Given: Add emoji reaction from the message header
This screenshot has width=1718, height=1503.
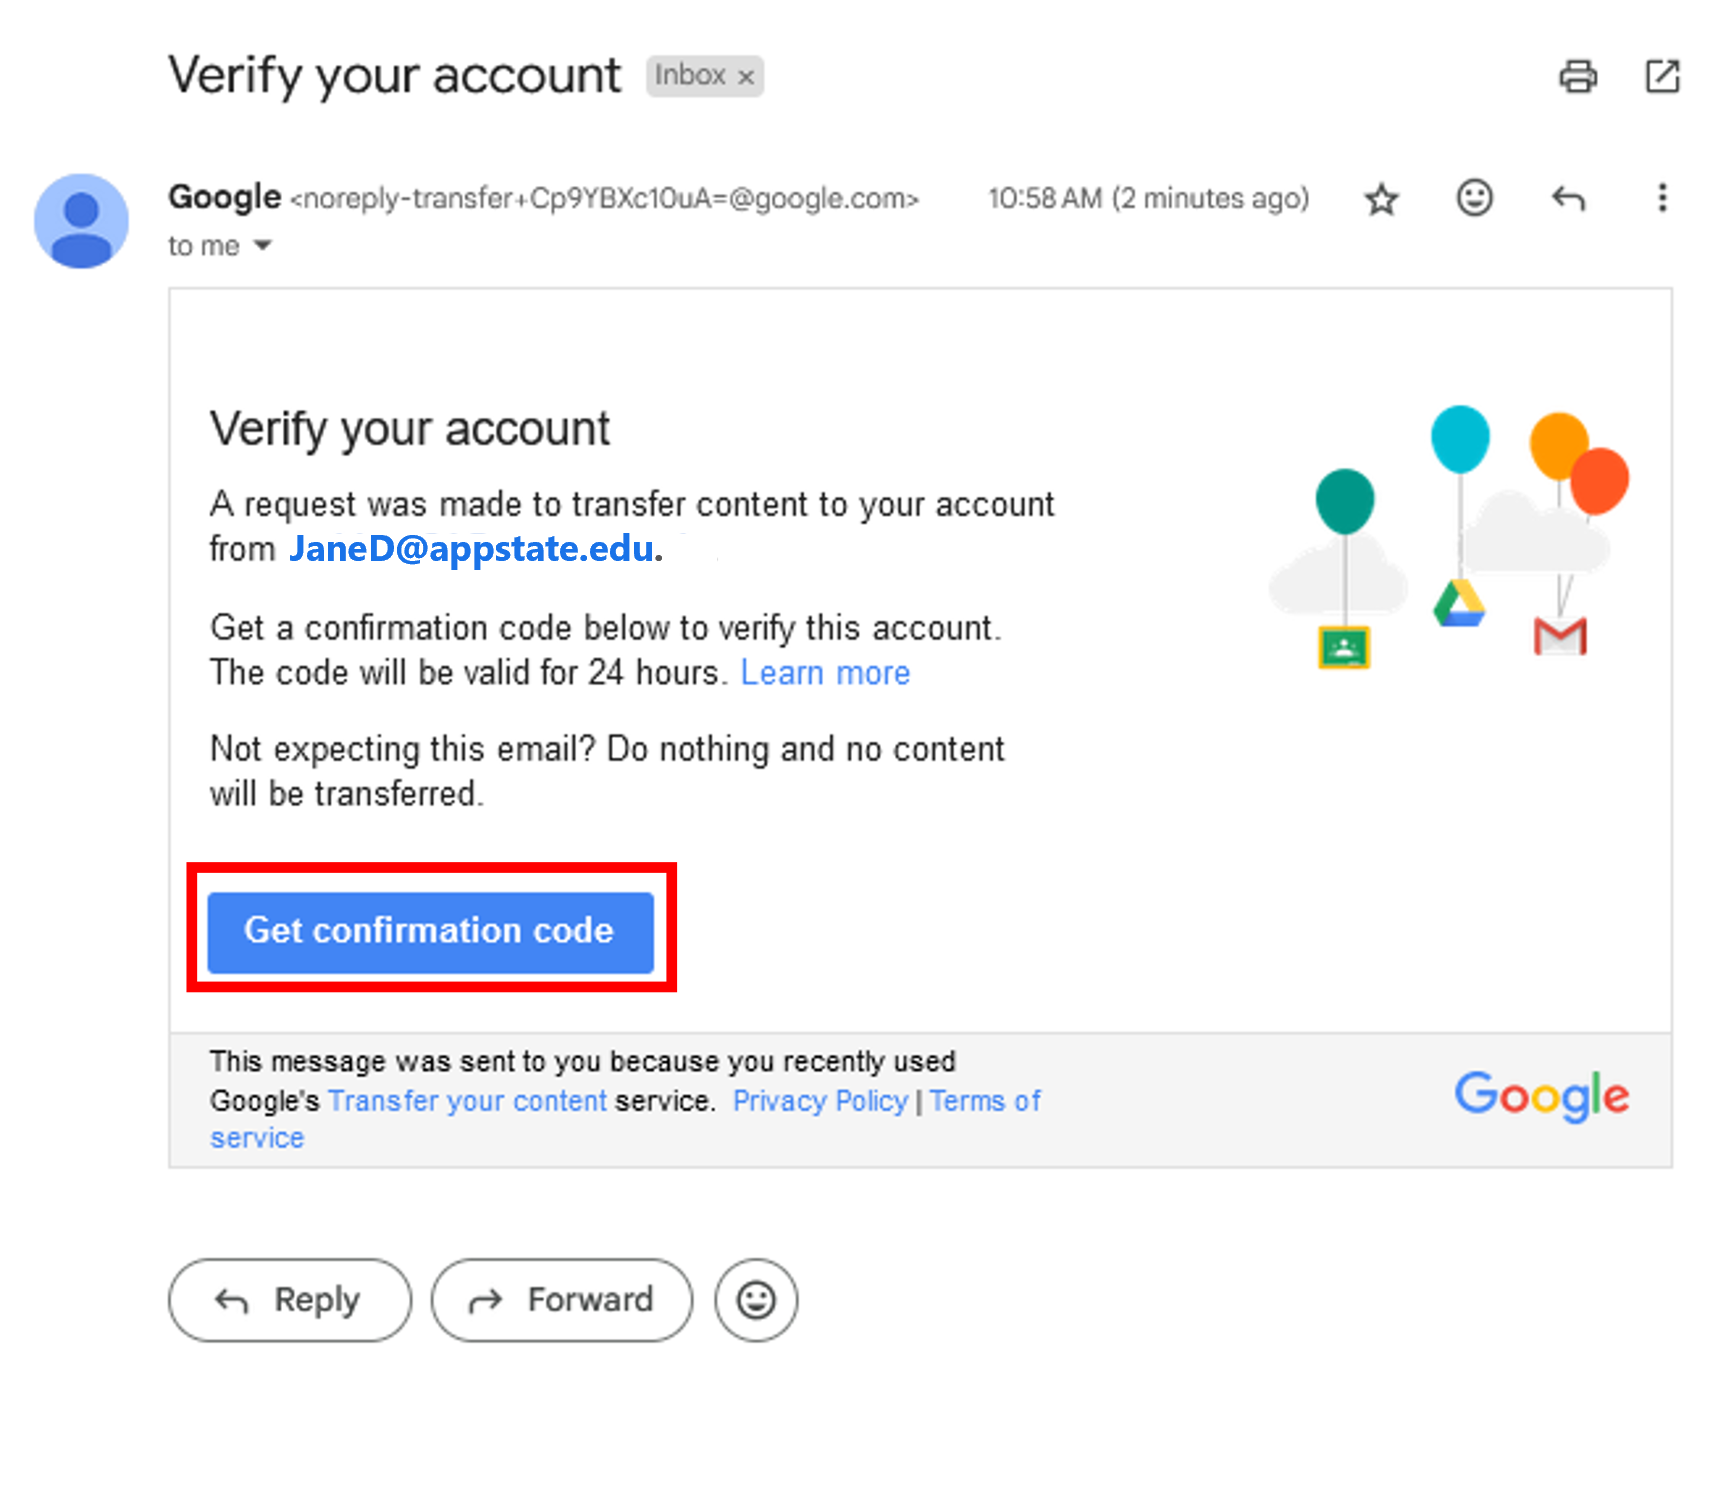Looking at the screenshot, I should click(1474, 198).
